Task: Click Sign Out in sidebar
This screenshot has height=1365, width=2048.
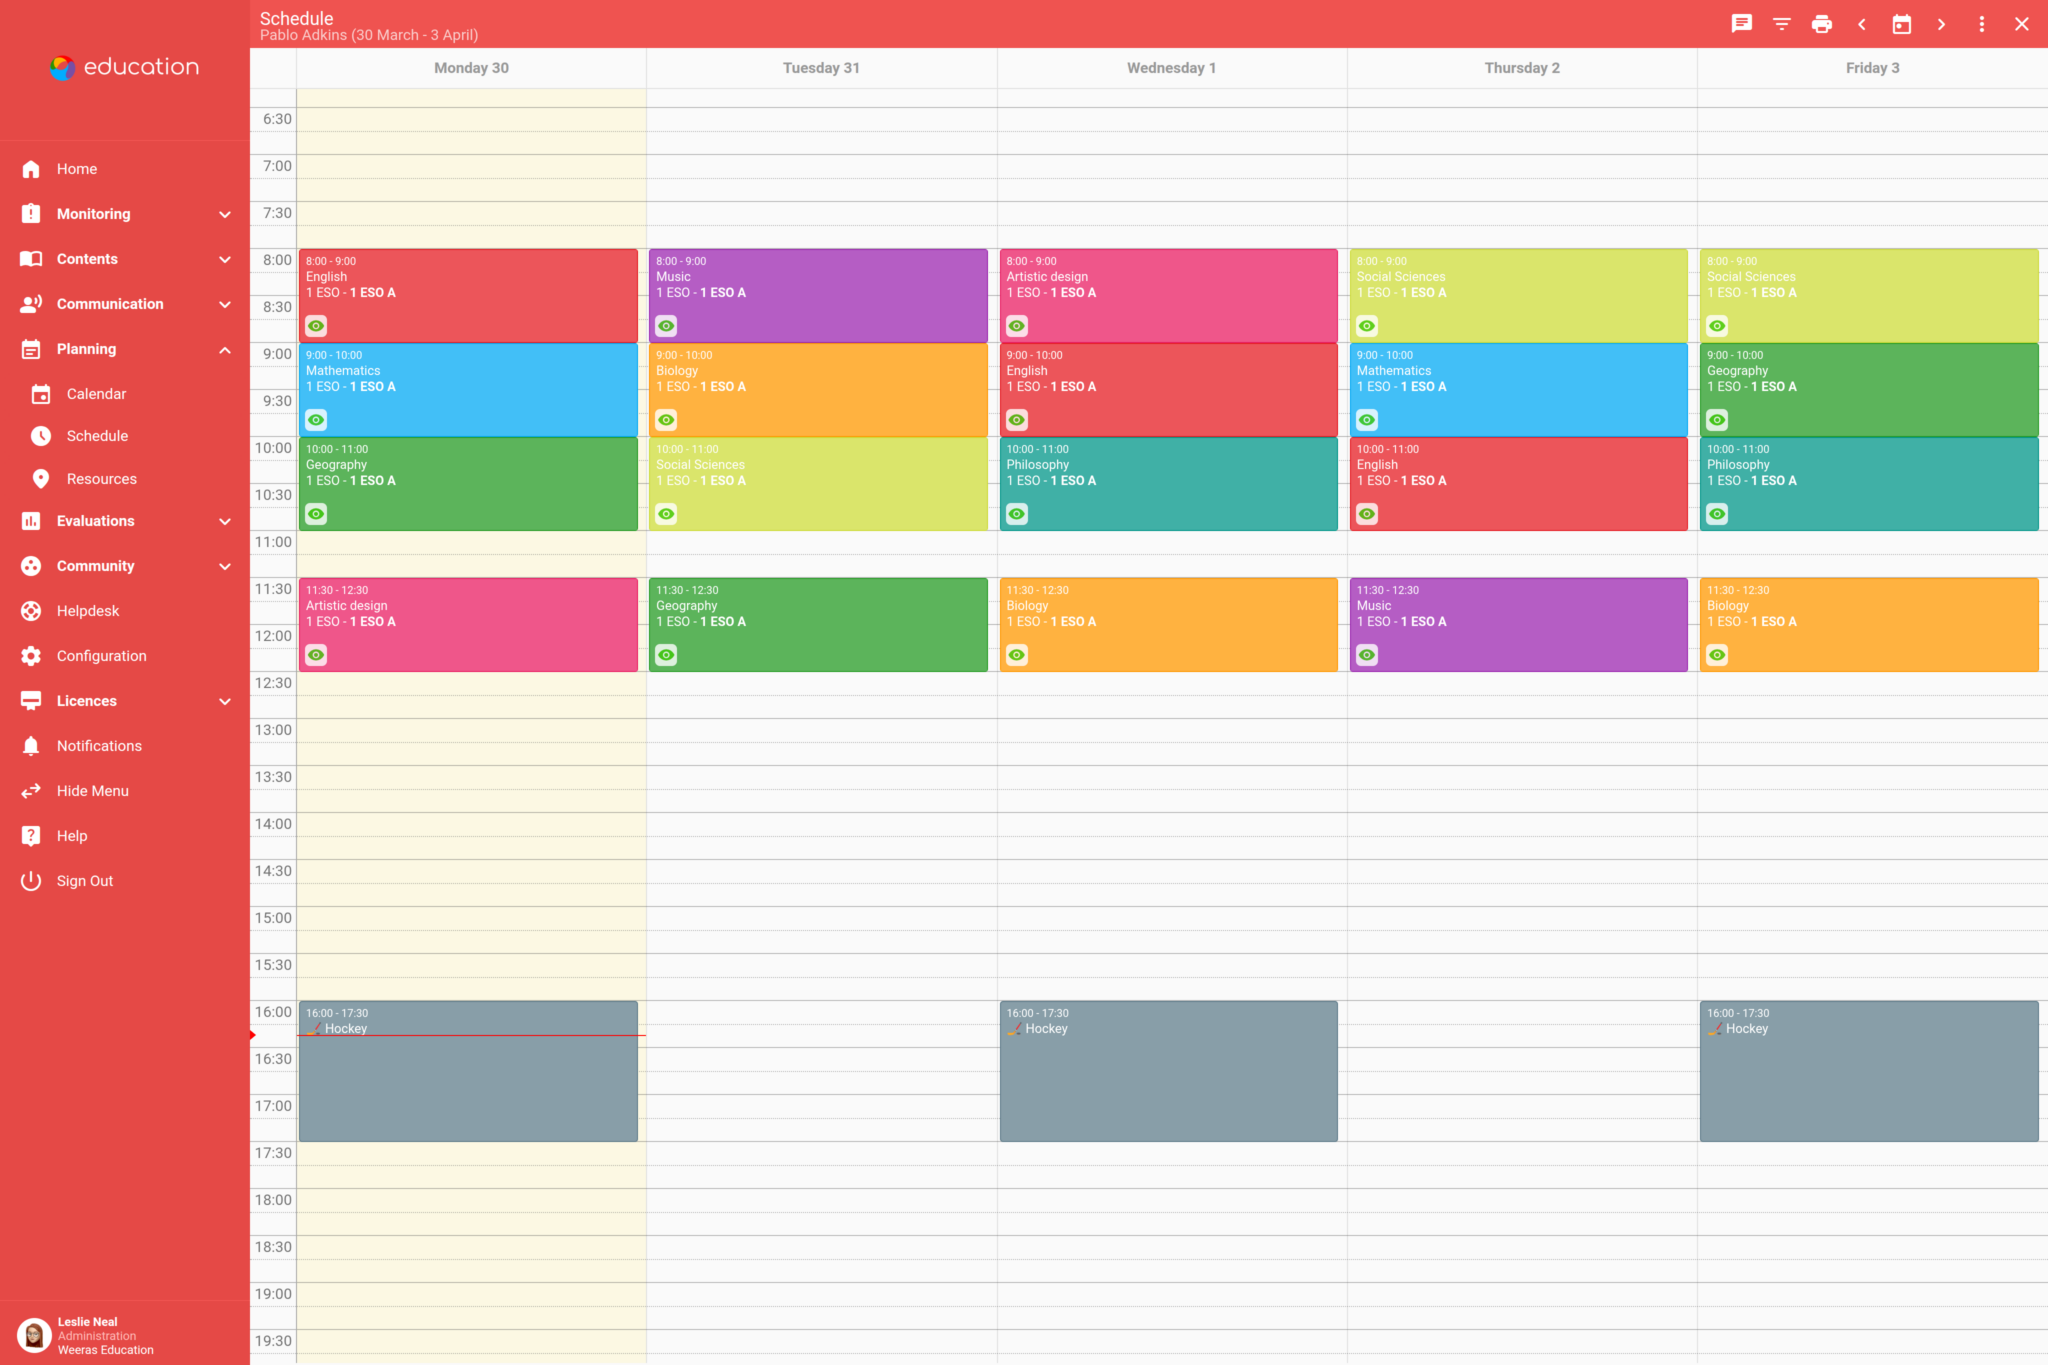Action: click(84, 881)
